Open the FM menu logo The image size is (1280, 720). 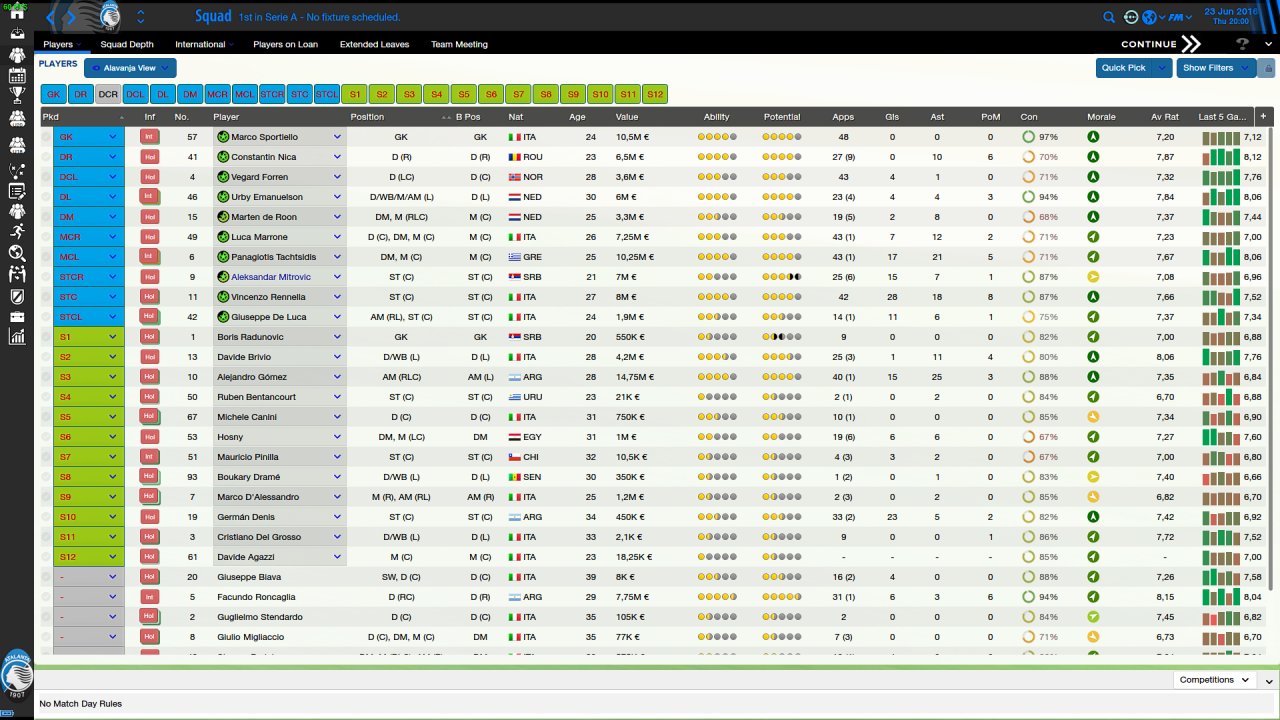tap(1177, 17)
